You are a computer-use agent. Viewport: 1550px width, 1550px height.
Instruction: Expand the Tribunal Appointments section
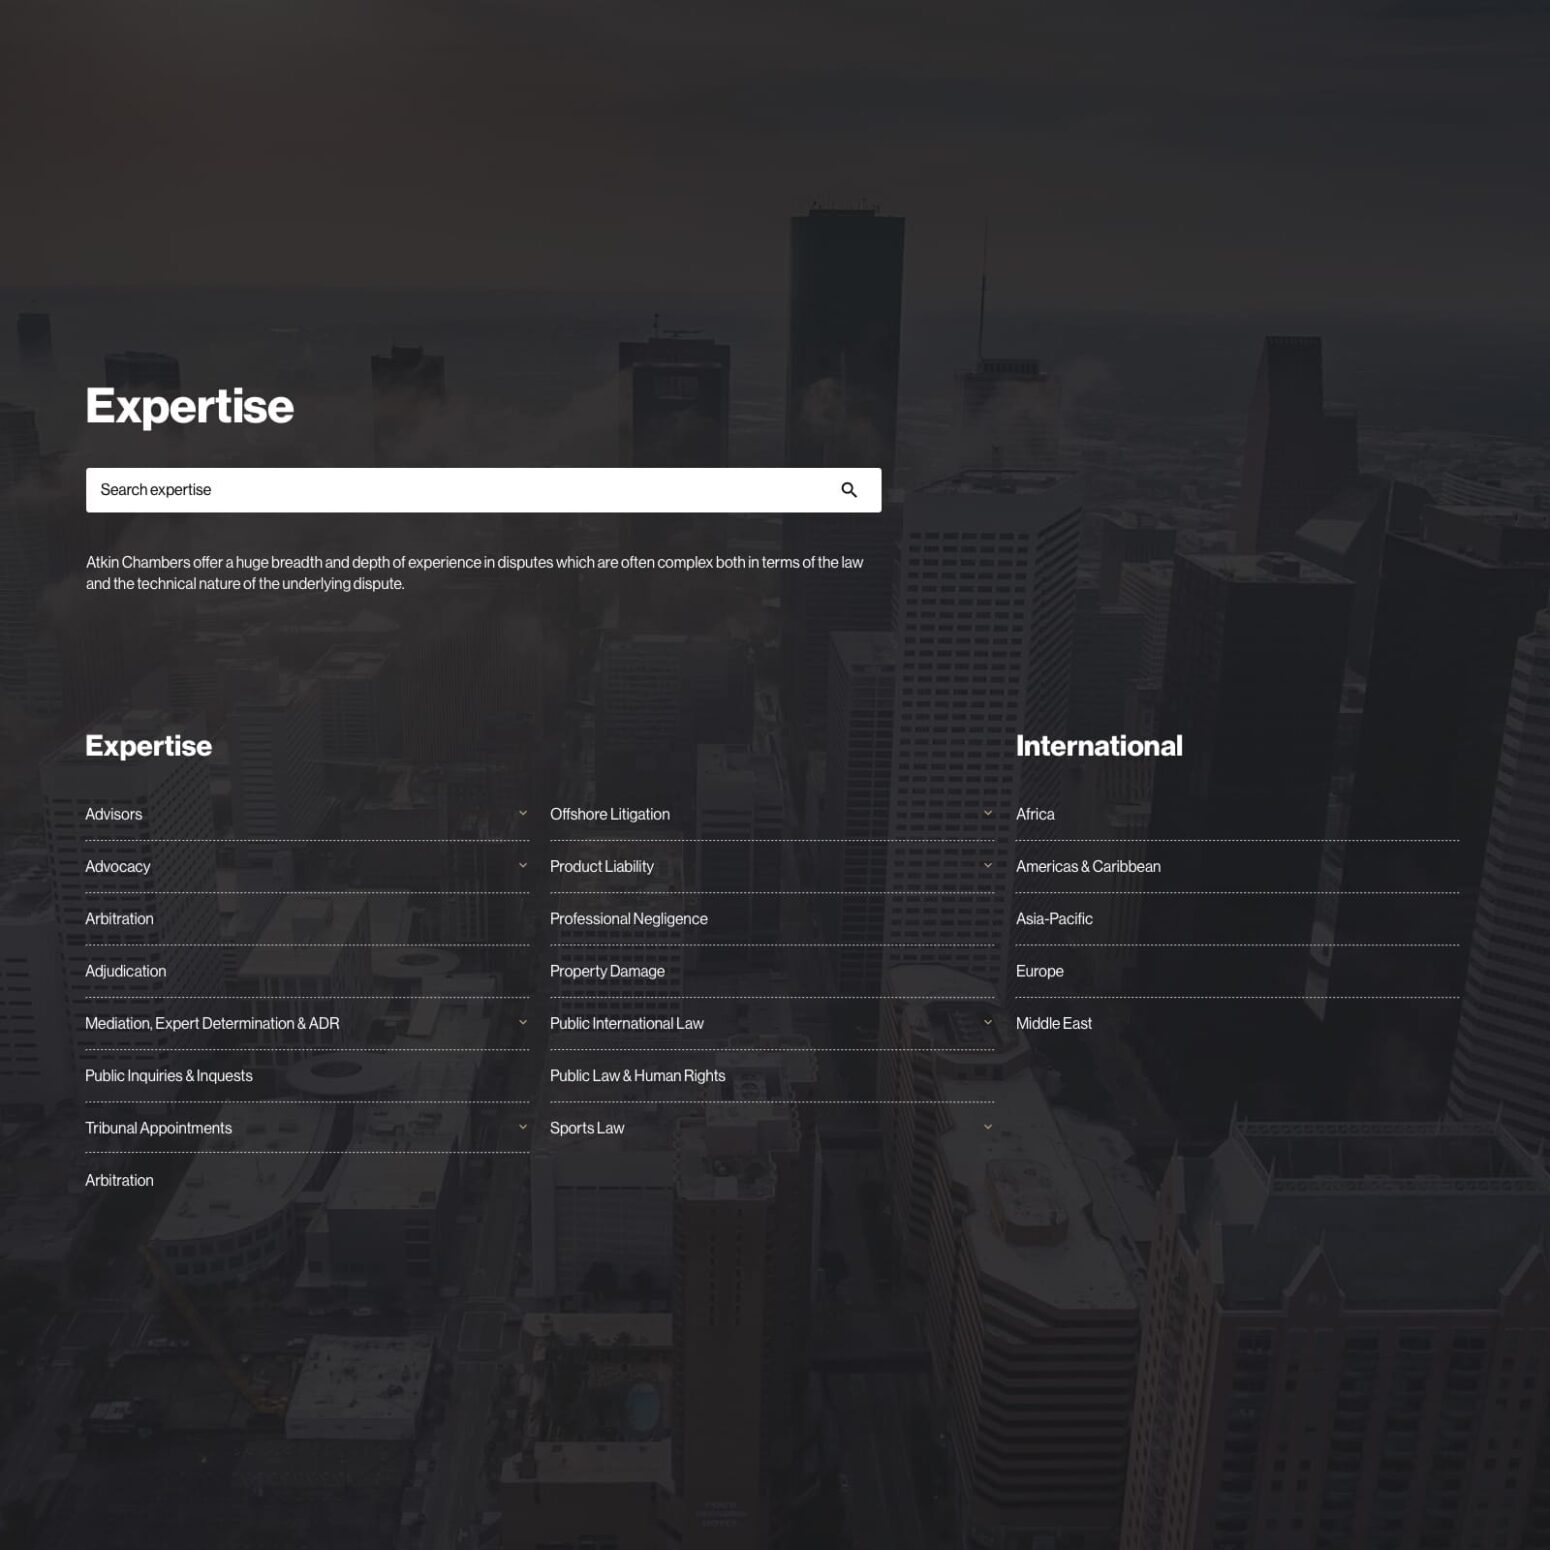(523, 1127)
